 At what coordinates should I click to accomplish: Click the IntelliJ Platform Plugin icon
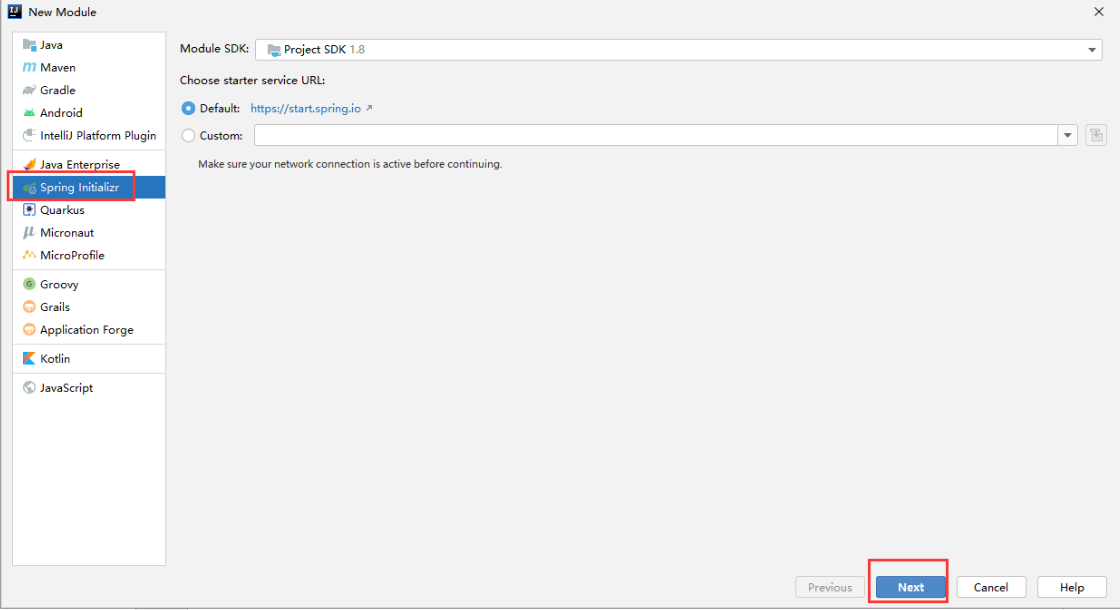(29, 135)
